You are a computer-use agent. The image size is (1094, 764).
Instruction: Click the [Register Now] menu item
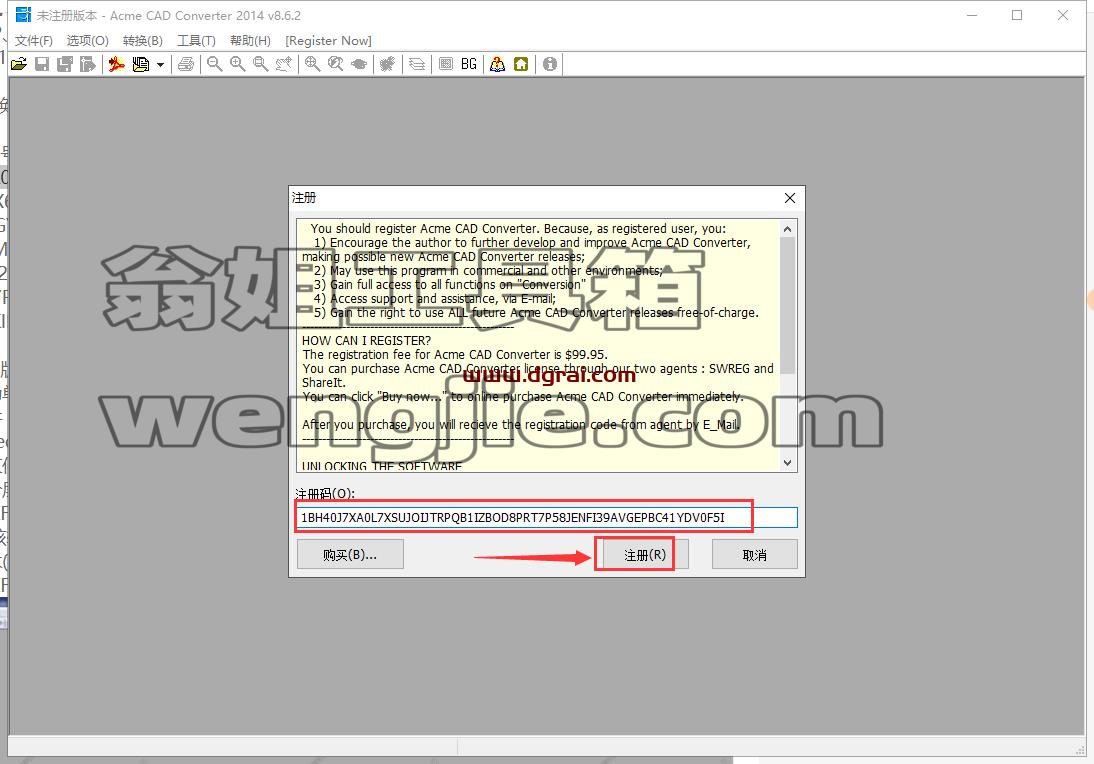[328, 40]
